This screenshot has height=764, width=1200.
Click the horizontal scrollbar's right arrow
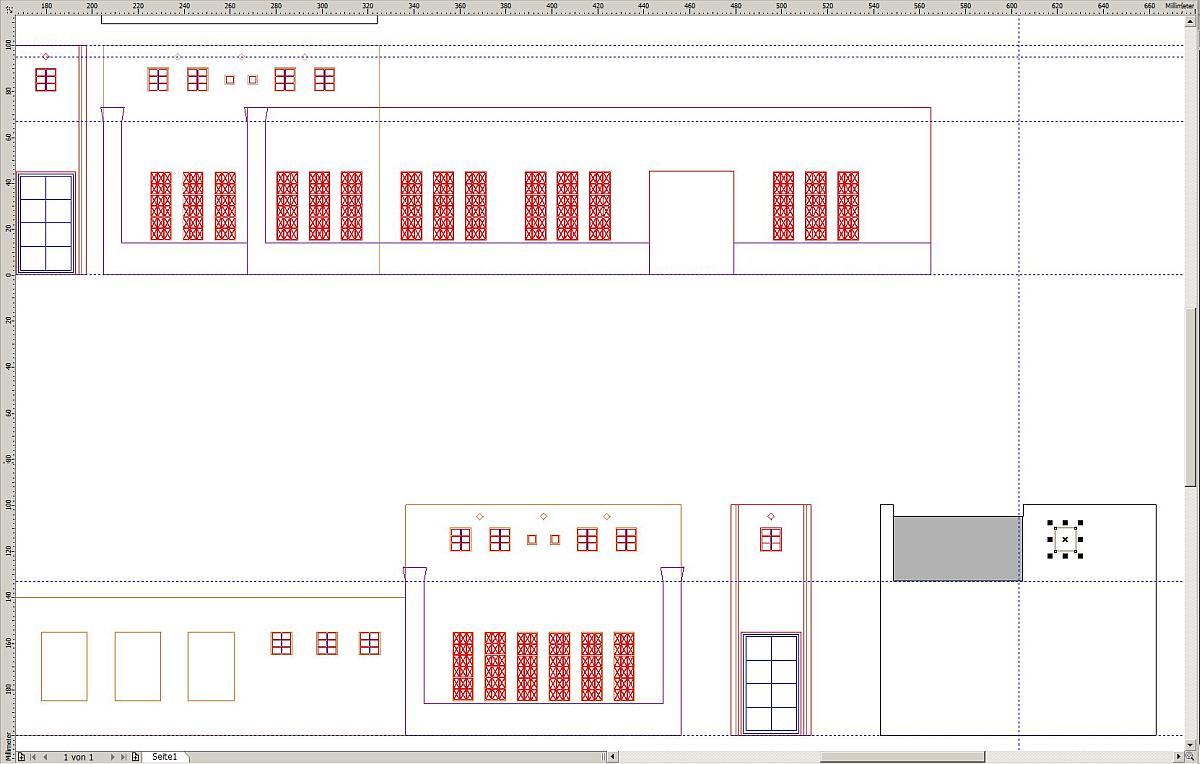point(1178,757)
